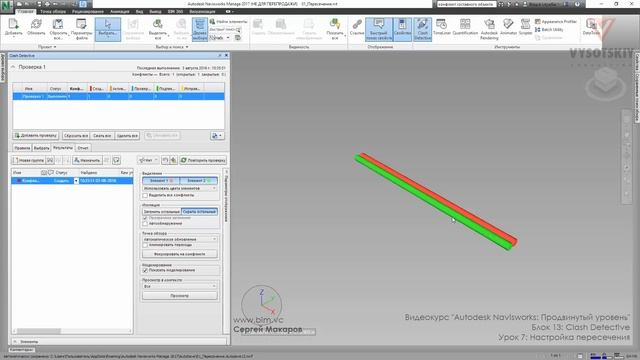Open the Рецензирование ribbon tab
This screenshot has width=640, height=360.
(x=88, y=11)
